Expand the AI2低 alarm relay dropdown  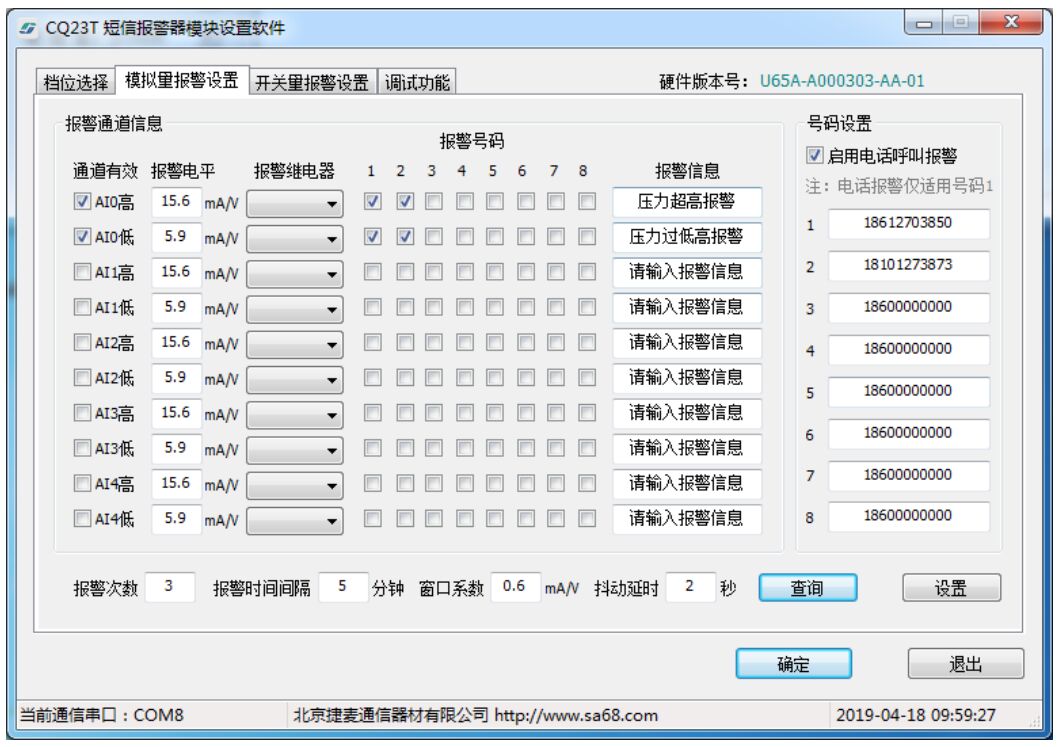[x=294, y=379]
